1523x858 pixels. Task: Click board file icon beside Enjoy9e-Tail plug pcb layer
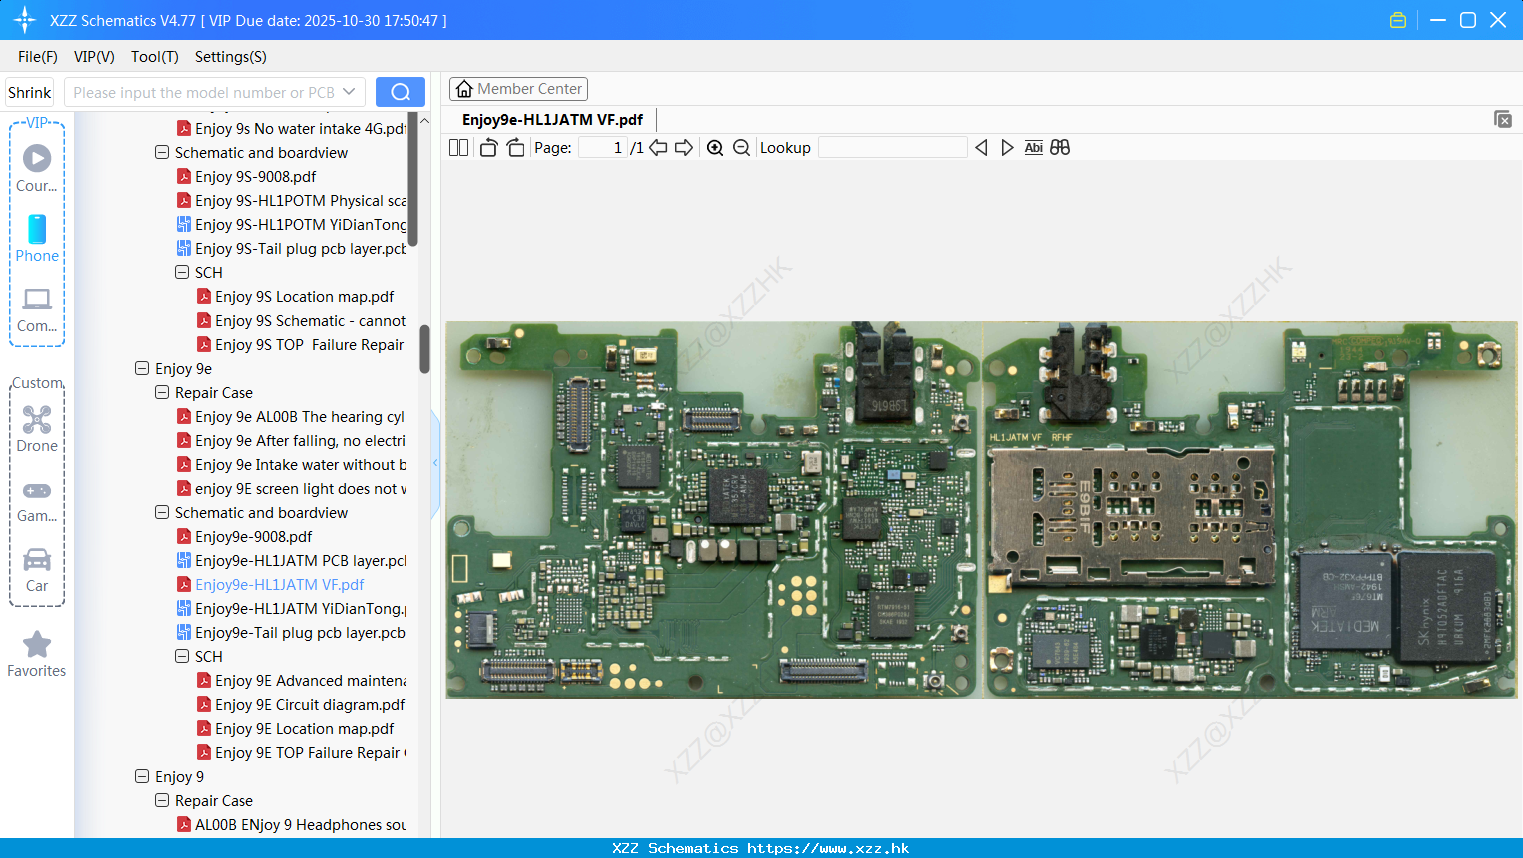[184, 632]
